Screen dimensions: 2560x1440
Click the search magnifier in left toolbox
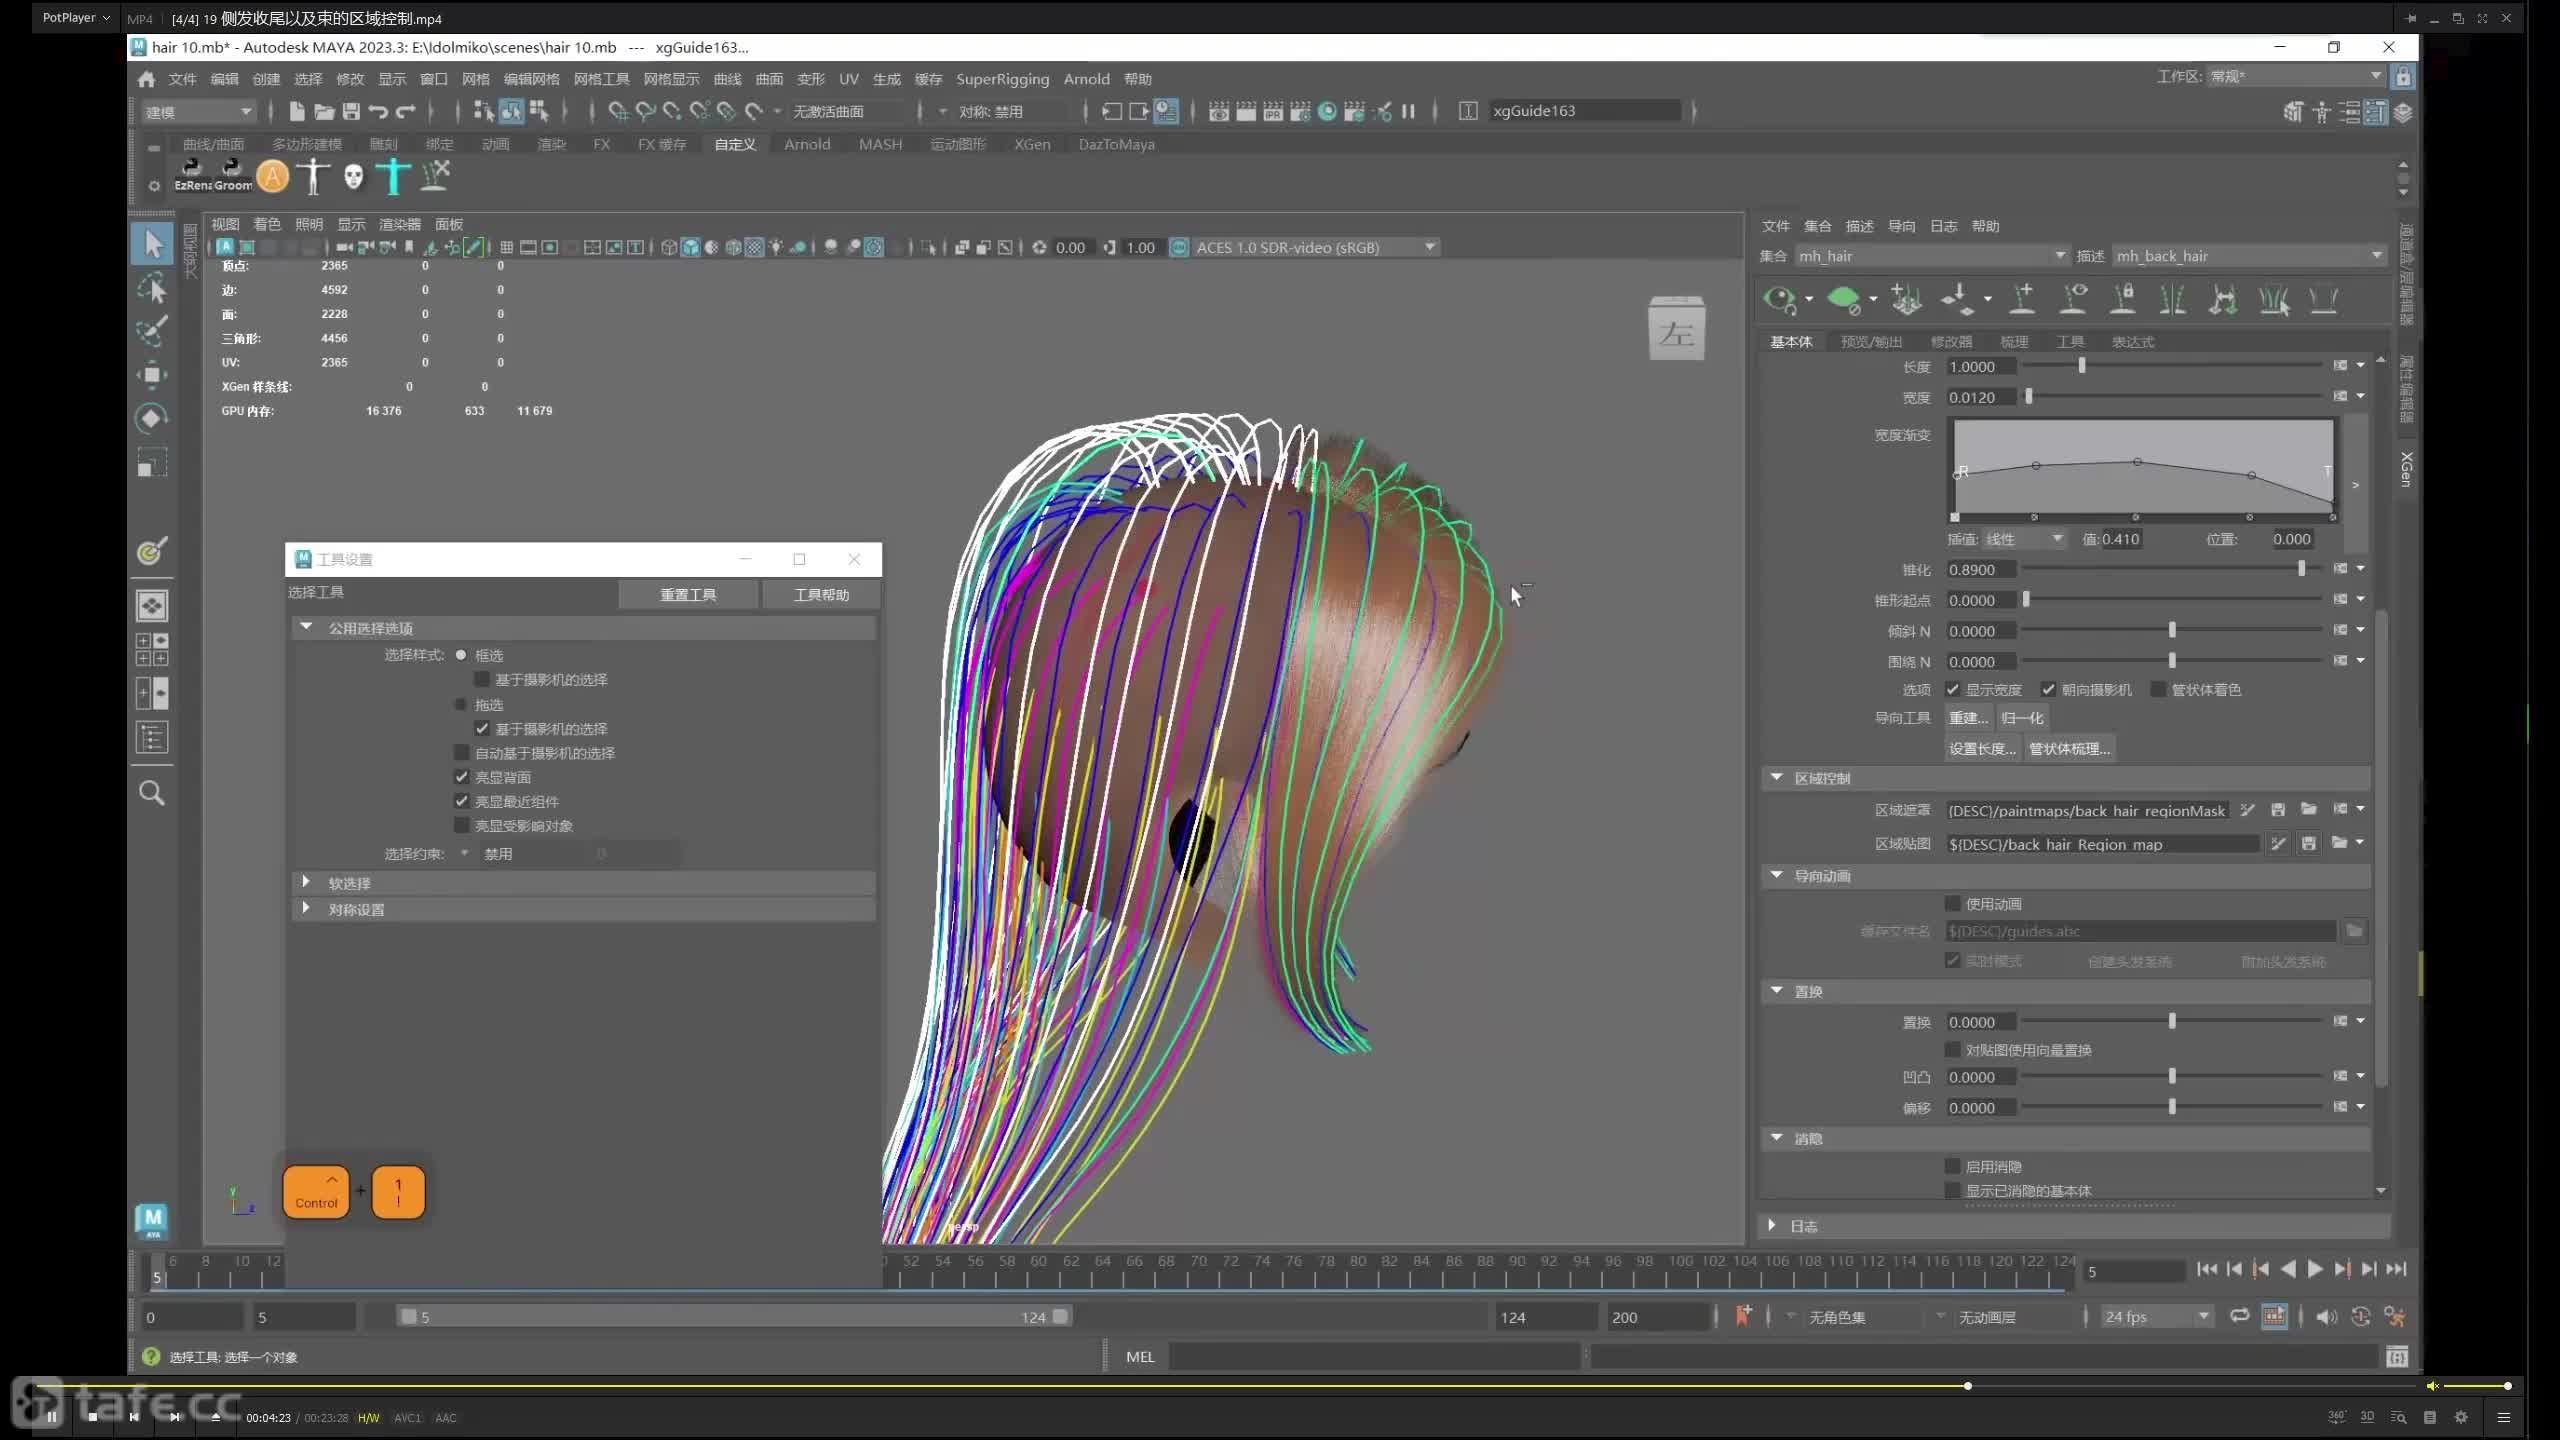(x=152, y=793)
